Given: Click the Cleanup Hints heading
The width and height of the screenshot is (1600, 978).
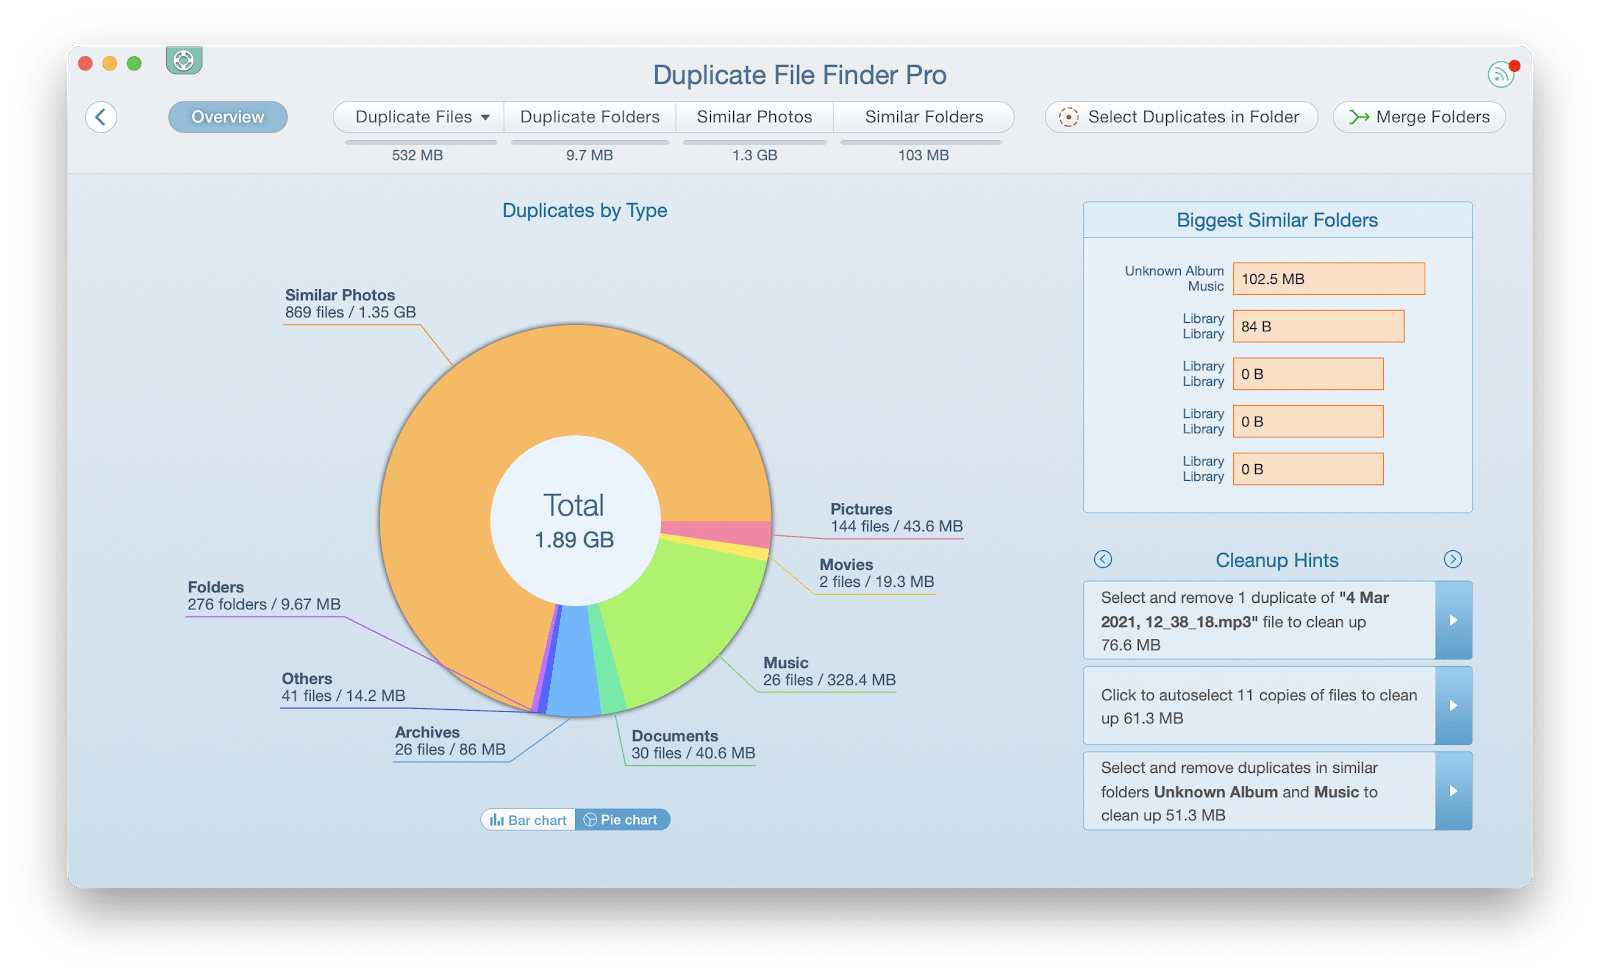Looking at the screenshot, I should pyautogui.click(x=1277, y=560).
